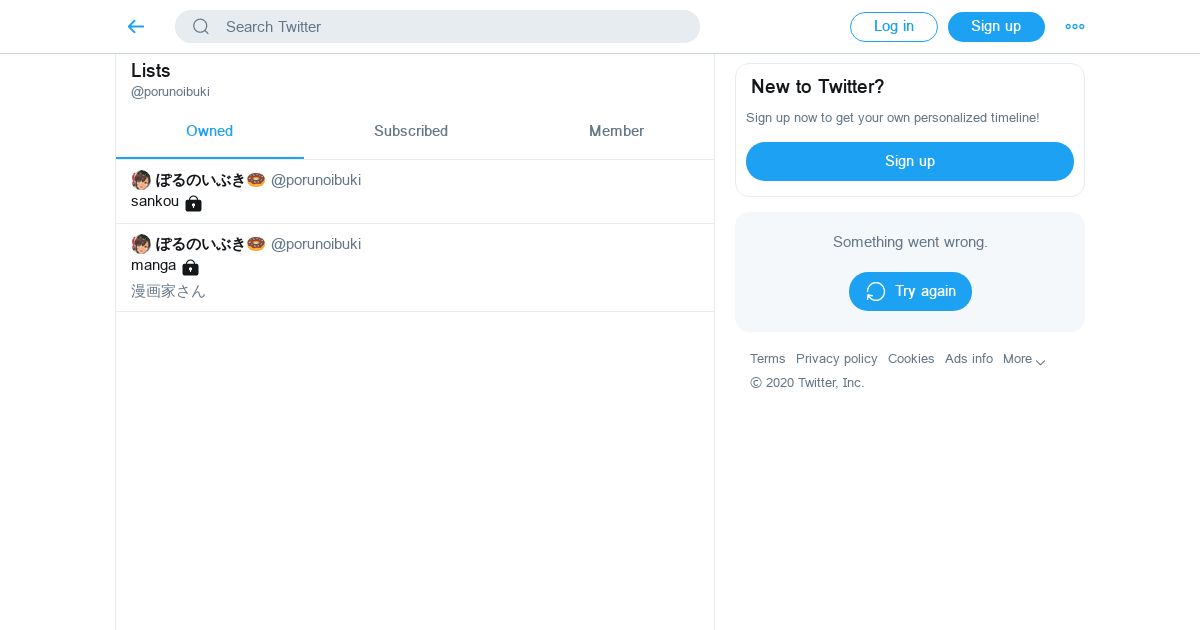The height and width of the screenshot is (630, 1200).
Task: Open the Terms link
Action: click(x=768, y=359)
